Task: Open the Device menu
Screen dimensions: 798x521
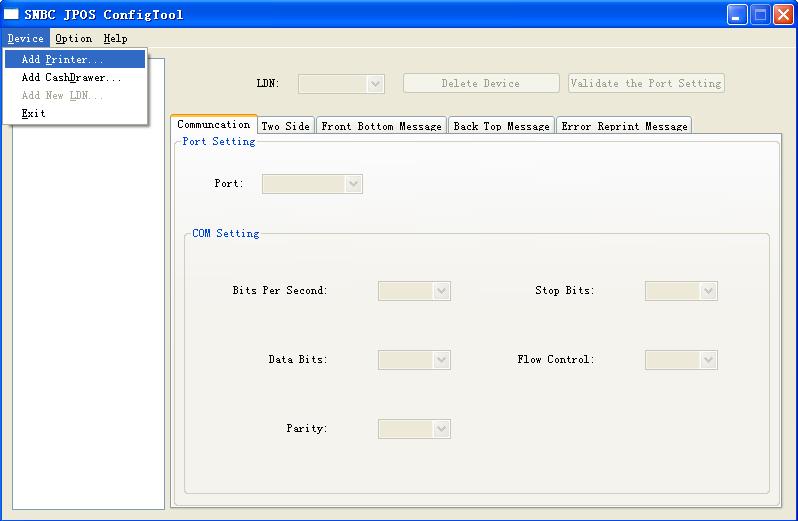Action: tap(25, 38)
